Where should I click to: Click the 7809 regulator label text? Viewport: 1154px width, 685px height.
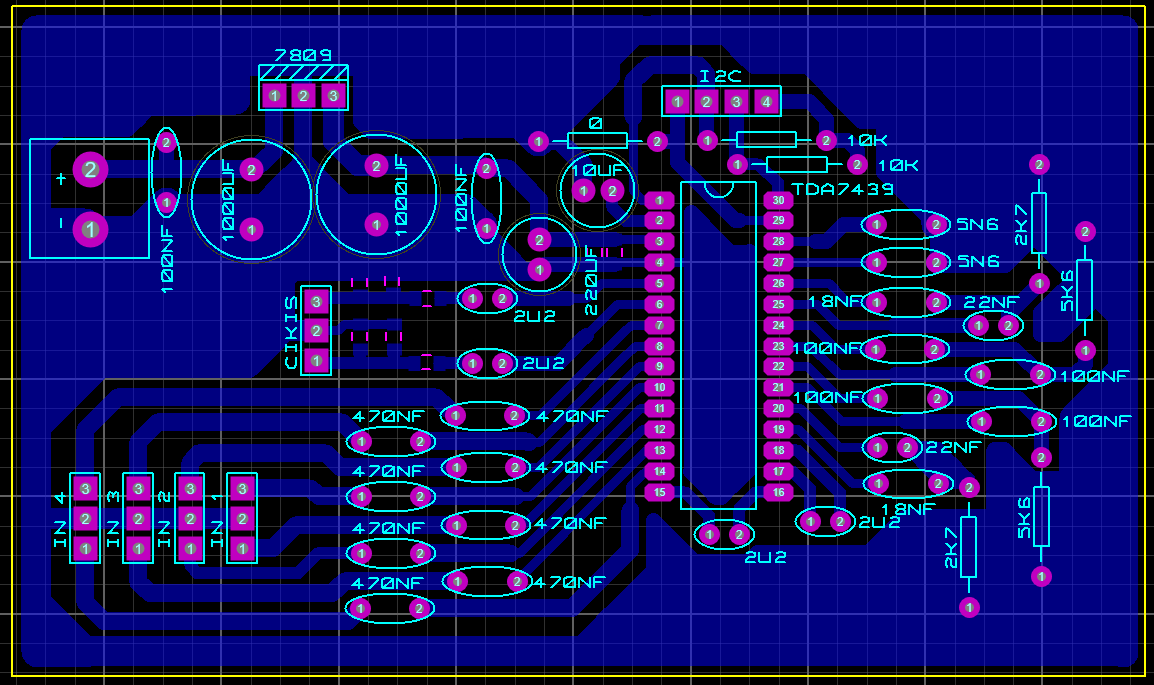pos(302,56)
